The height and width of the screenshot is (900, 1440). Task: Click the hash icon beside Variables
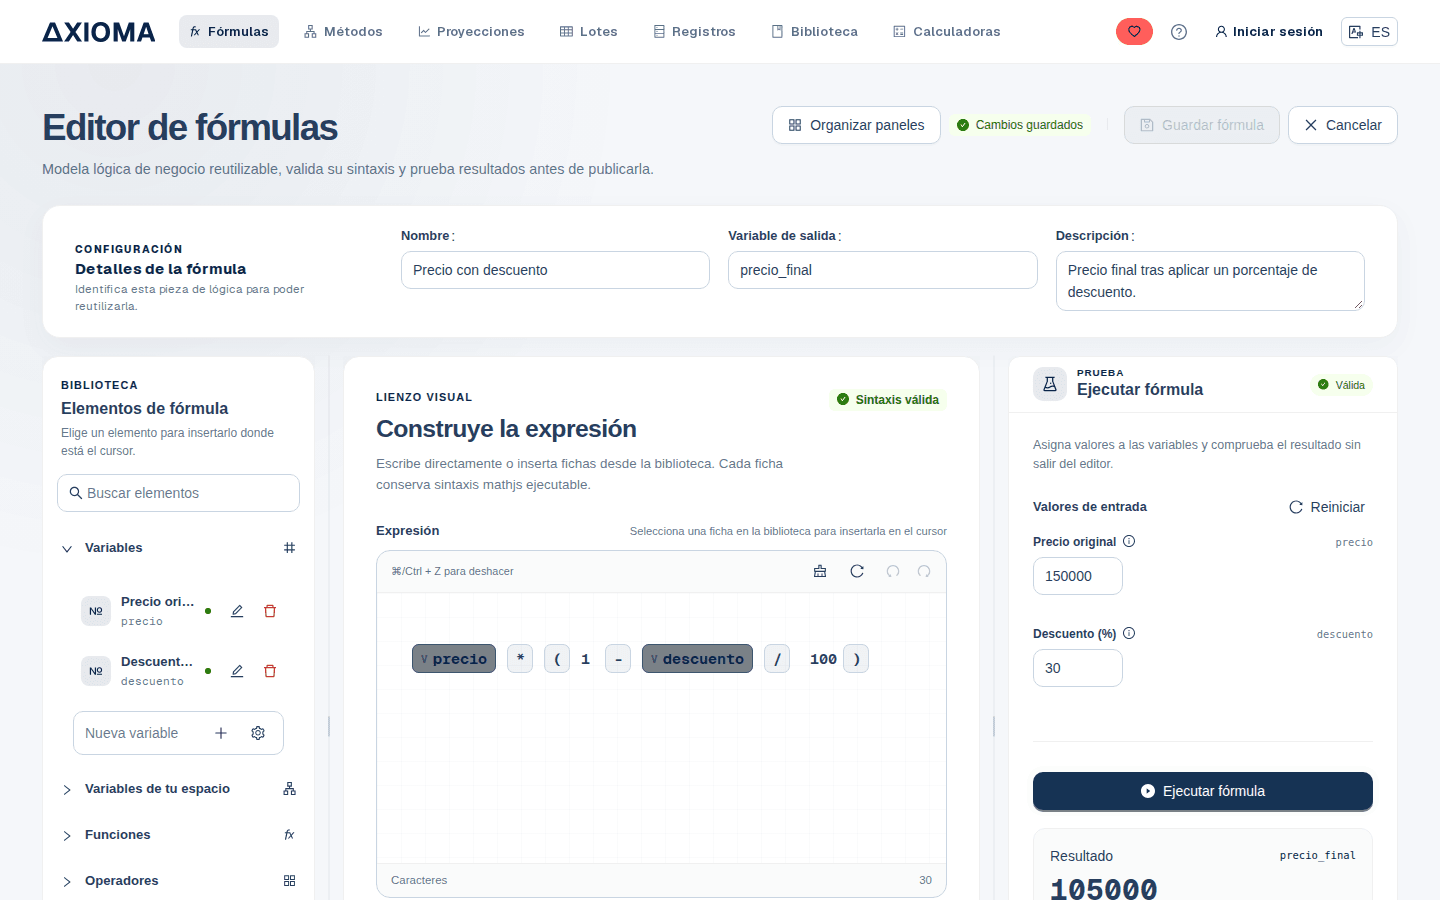pos(289,548)
